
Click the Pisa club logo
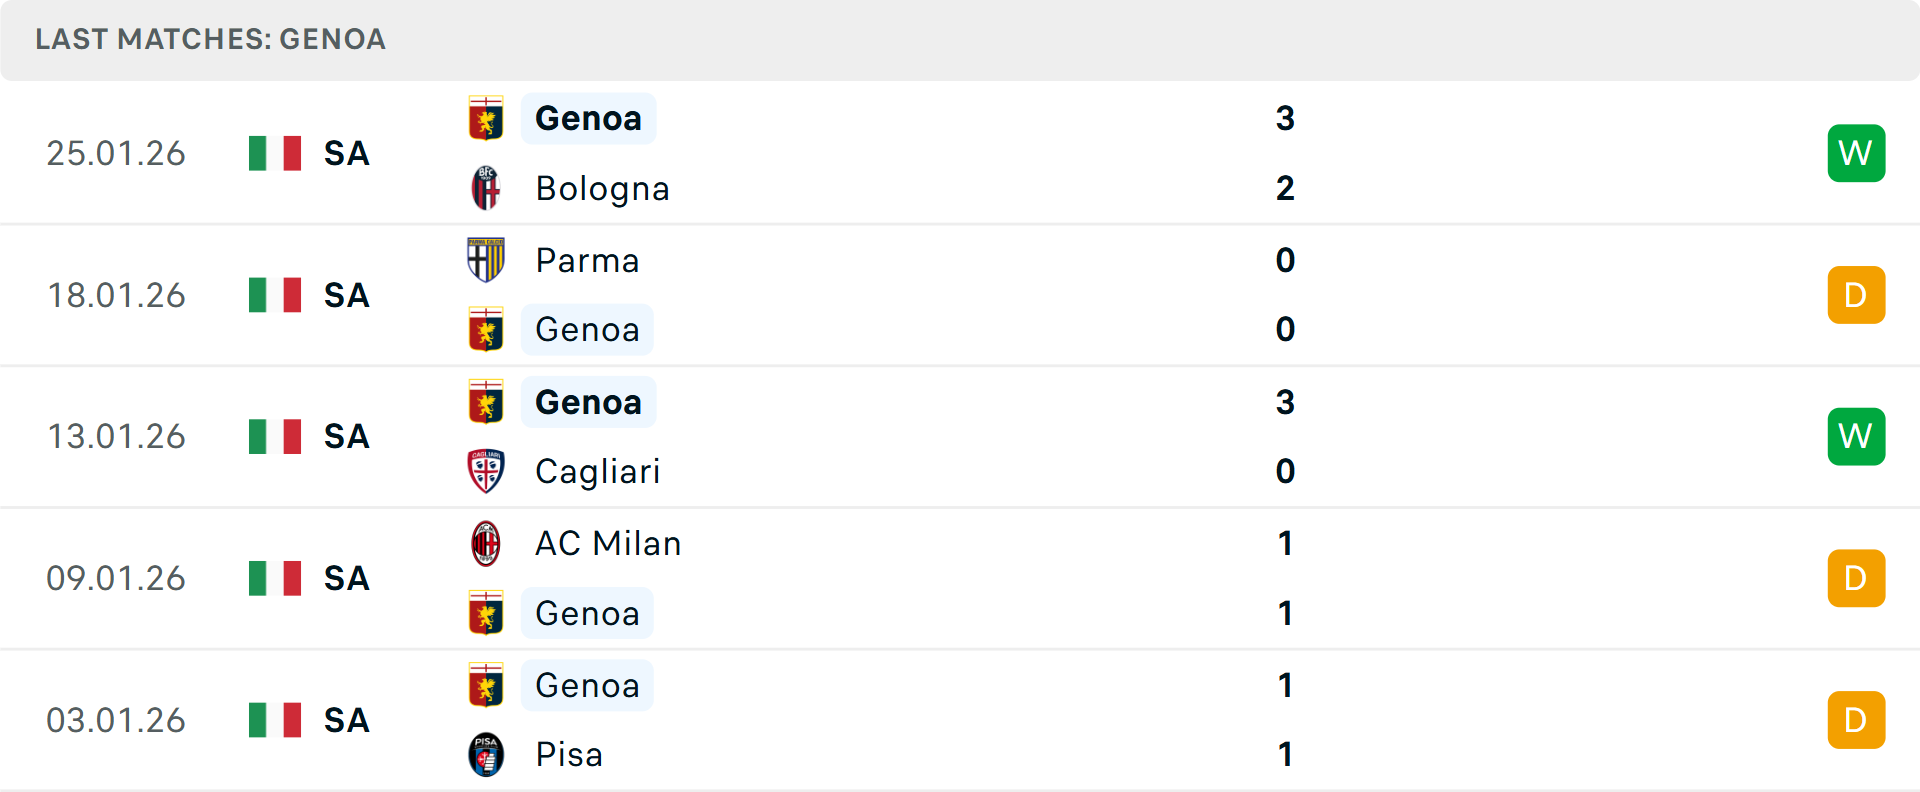click(x=486, y=755)
